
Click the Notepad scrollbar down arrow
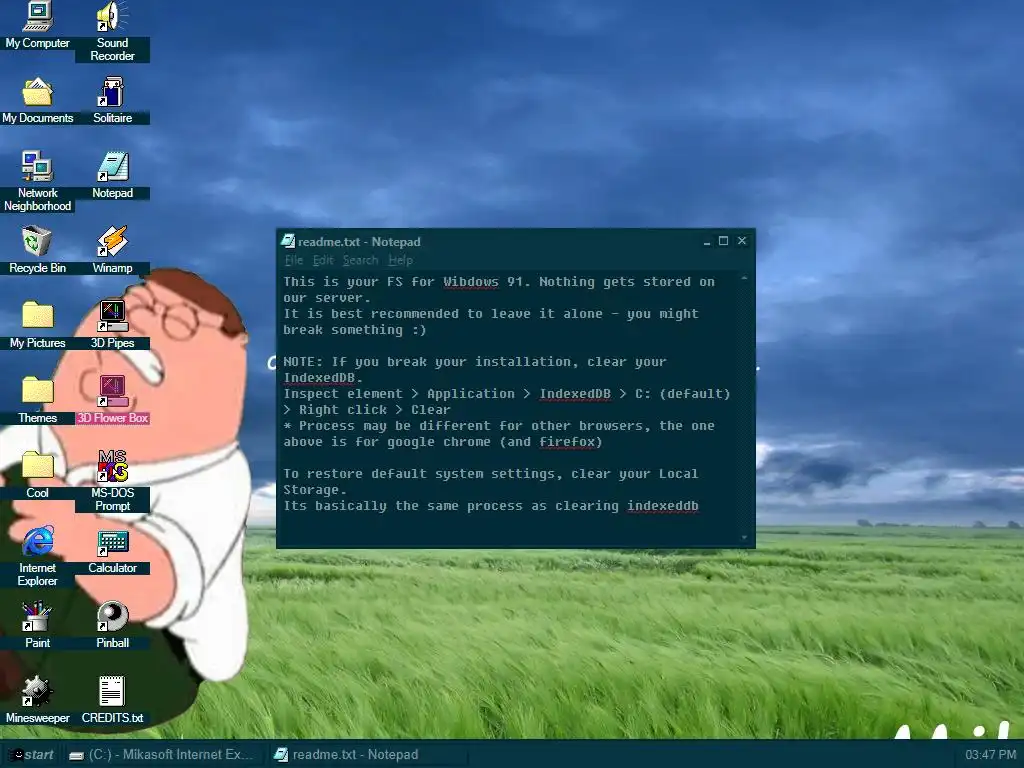tap(744, 537)
